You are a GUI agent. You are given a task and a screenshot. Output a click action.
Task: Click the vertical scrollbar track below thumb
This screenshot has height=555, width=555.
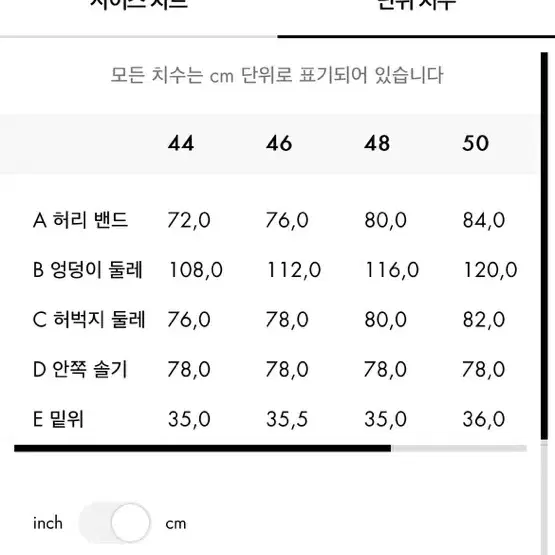coord(544,497)
